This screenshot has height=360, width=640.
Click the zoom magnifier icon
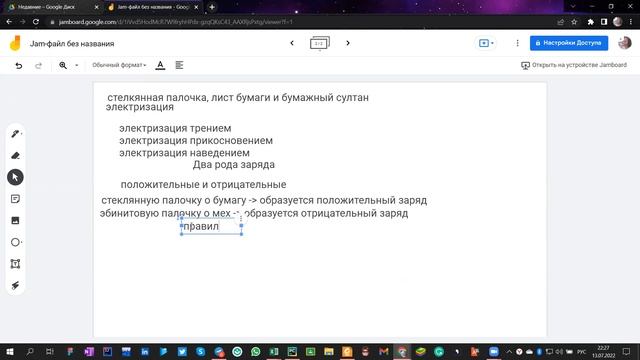[x=63, y=65]
